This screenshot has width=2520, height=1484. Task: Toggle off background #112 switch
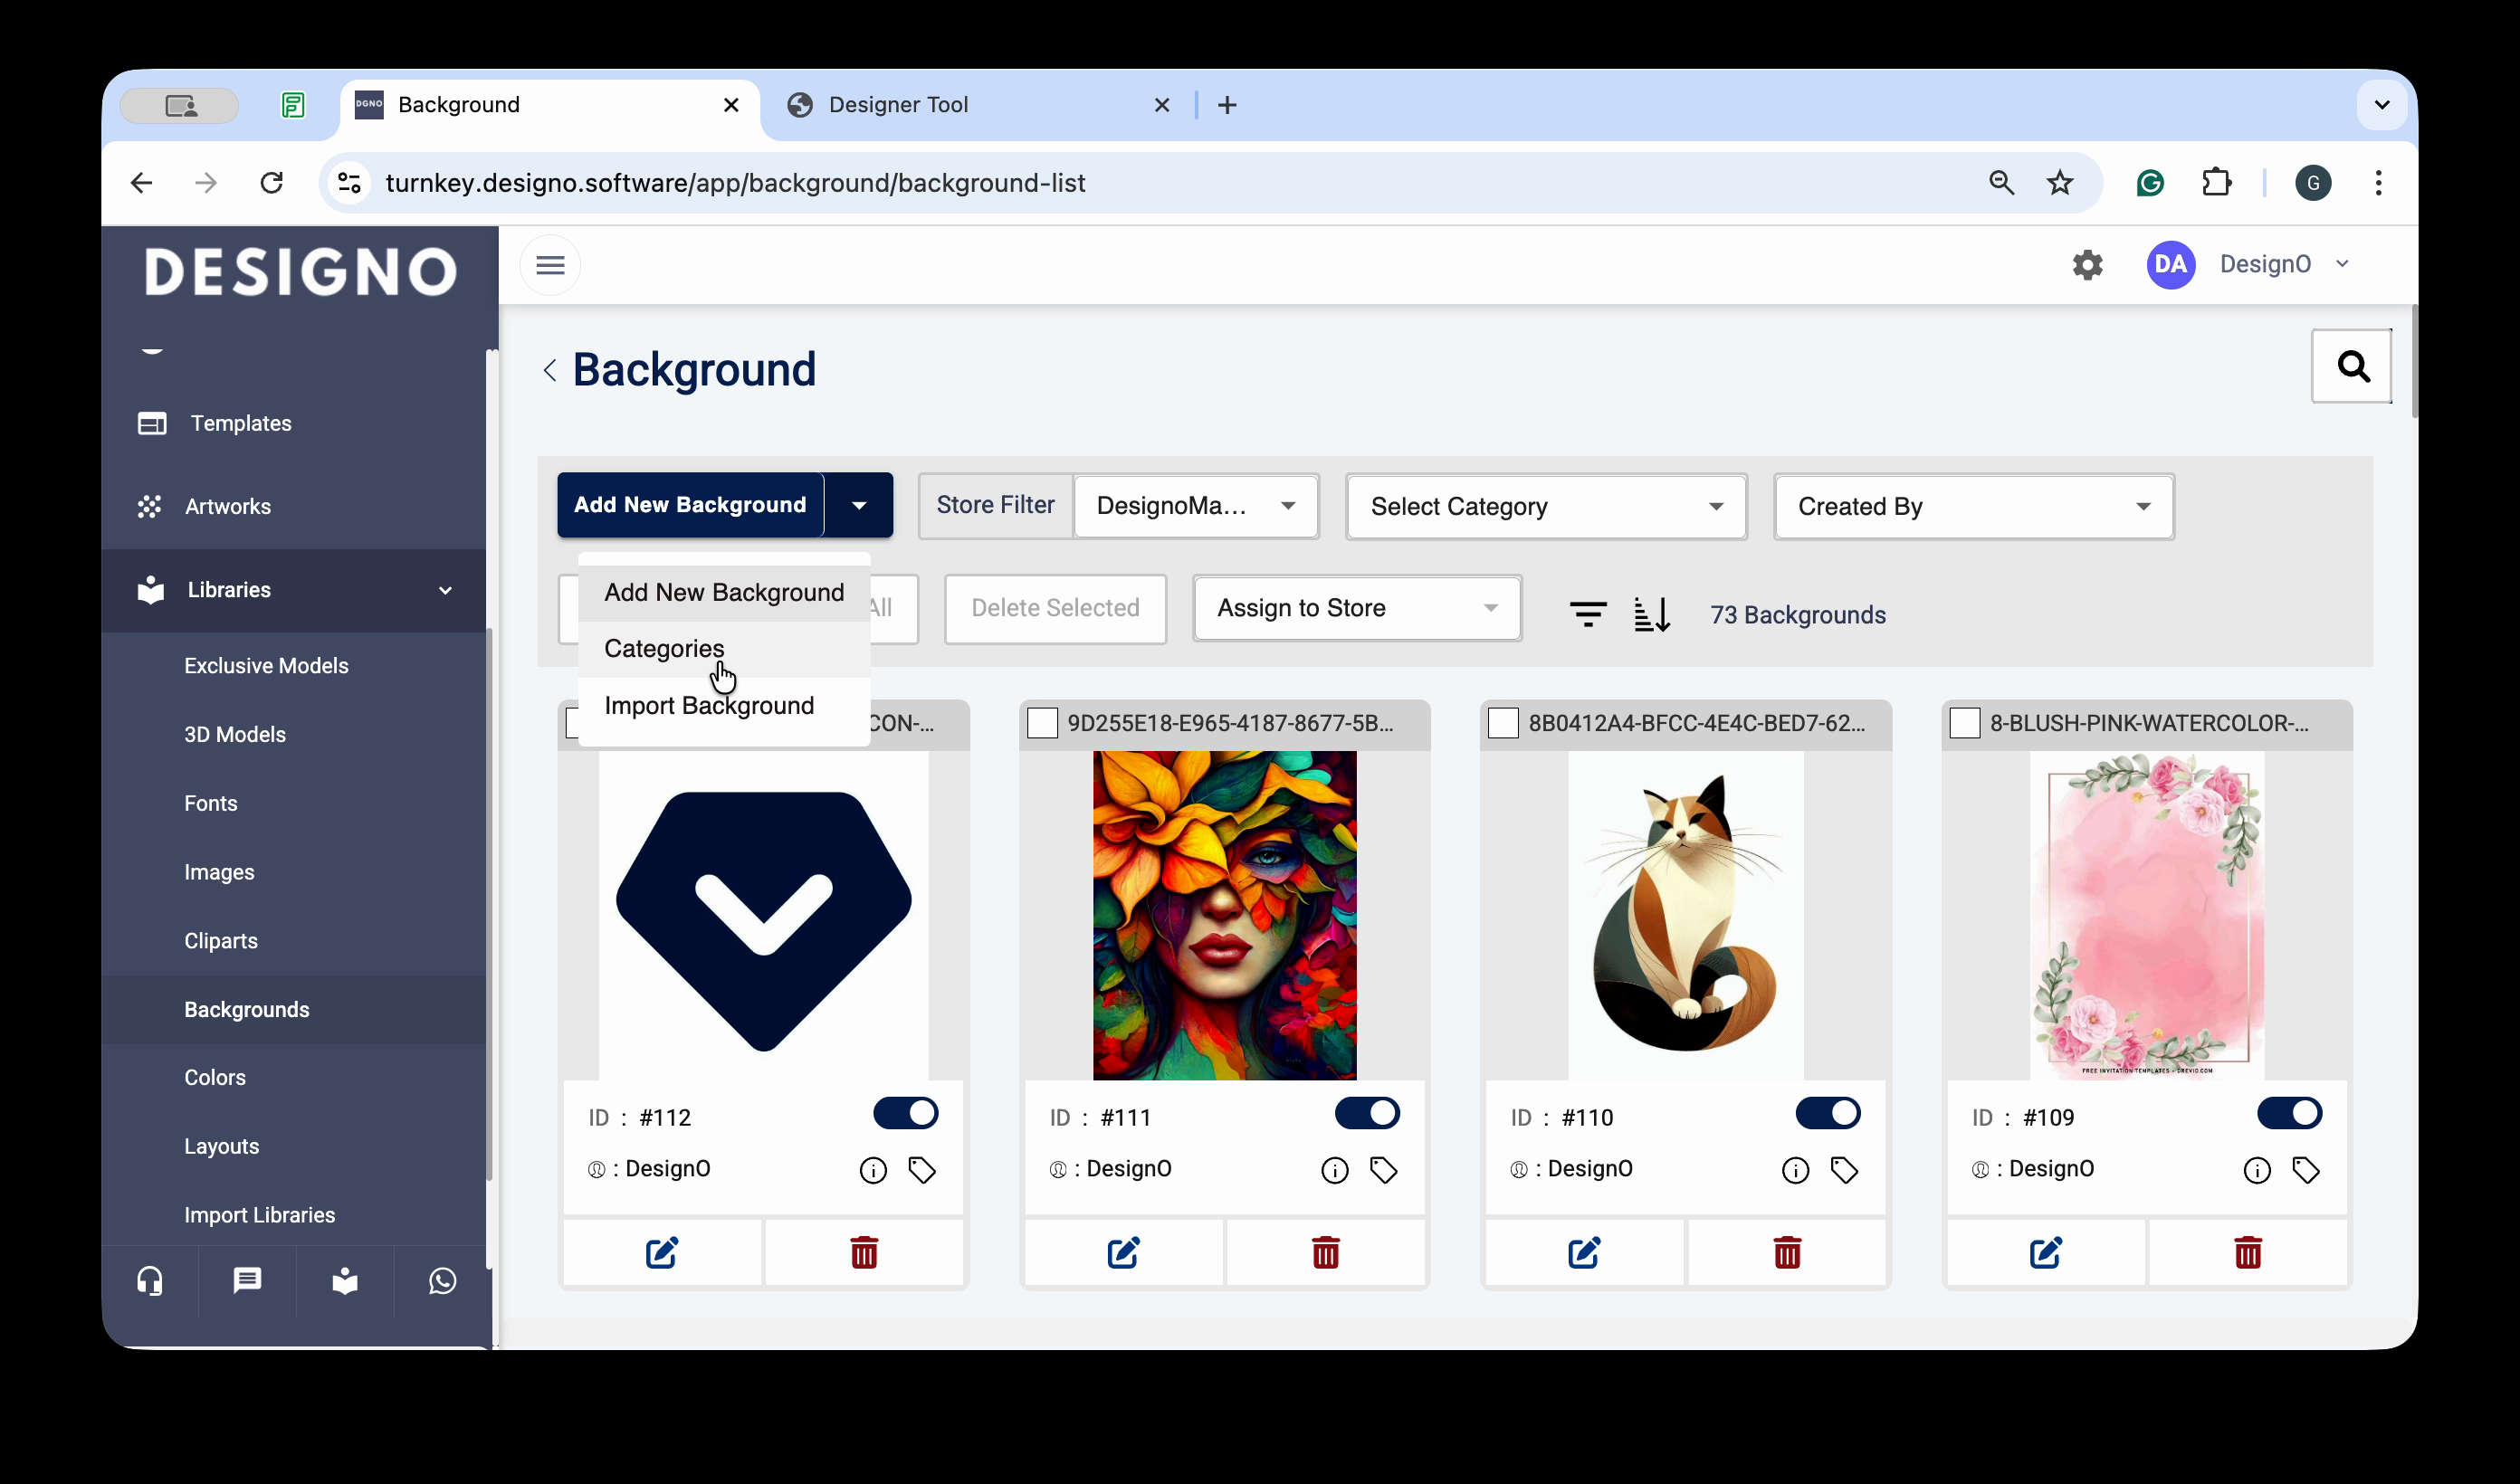point(905,1113)
